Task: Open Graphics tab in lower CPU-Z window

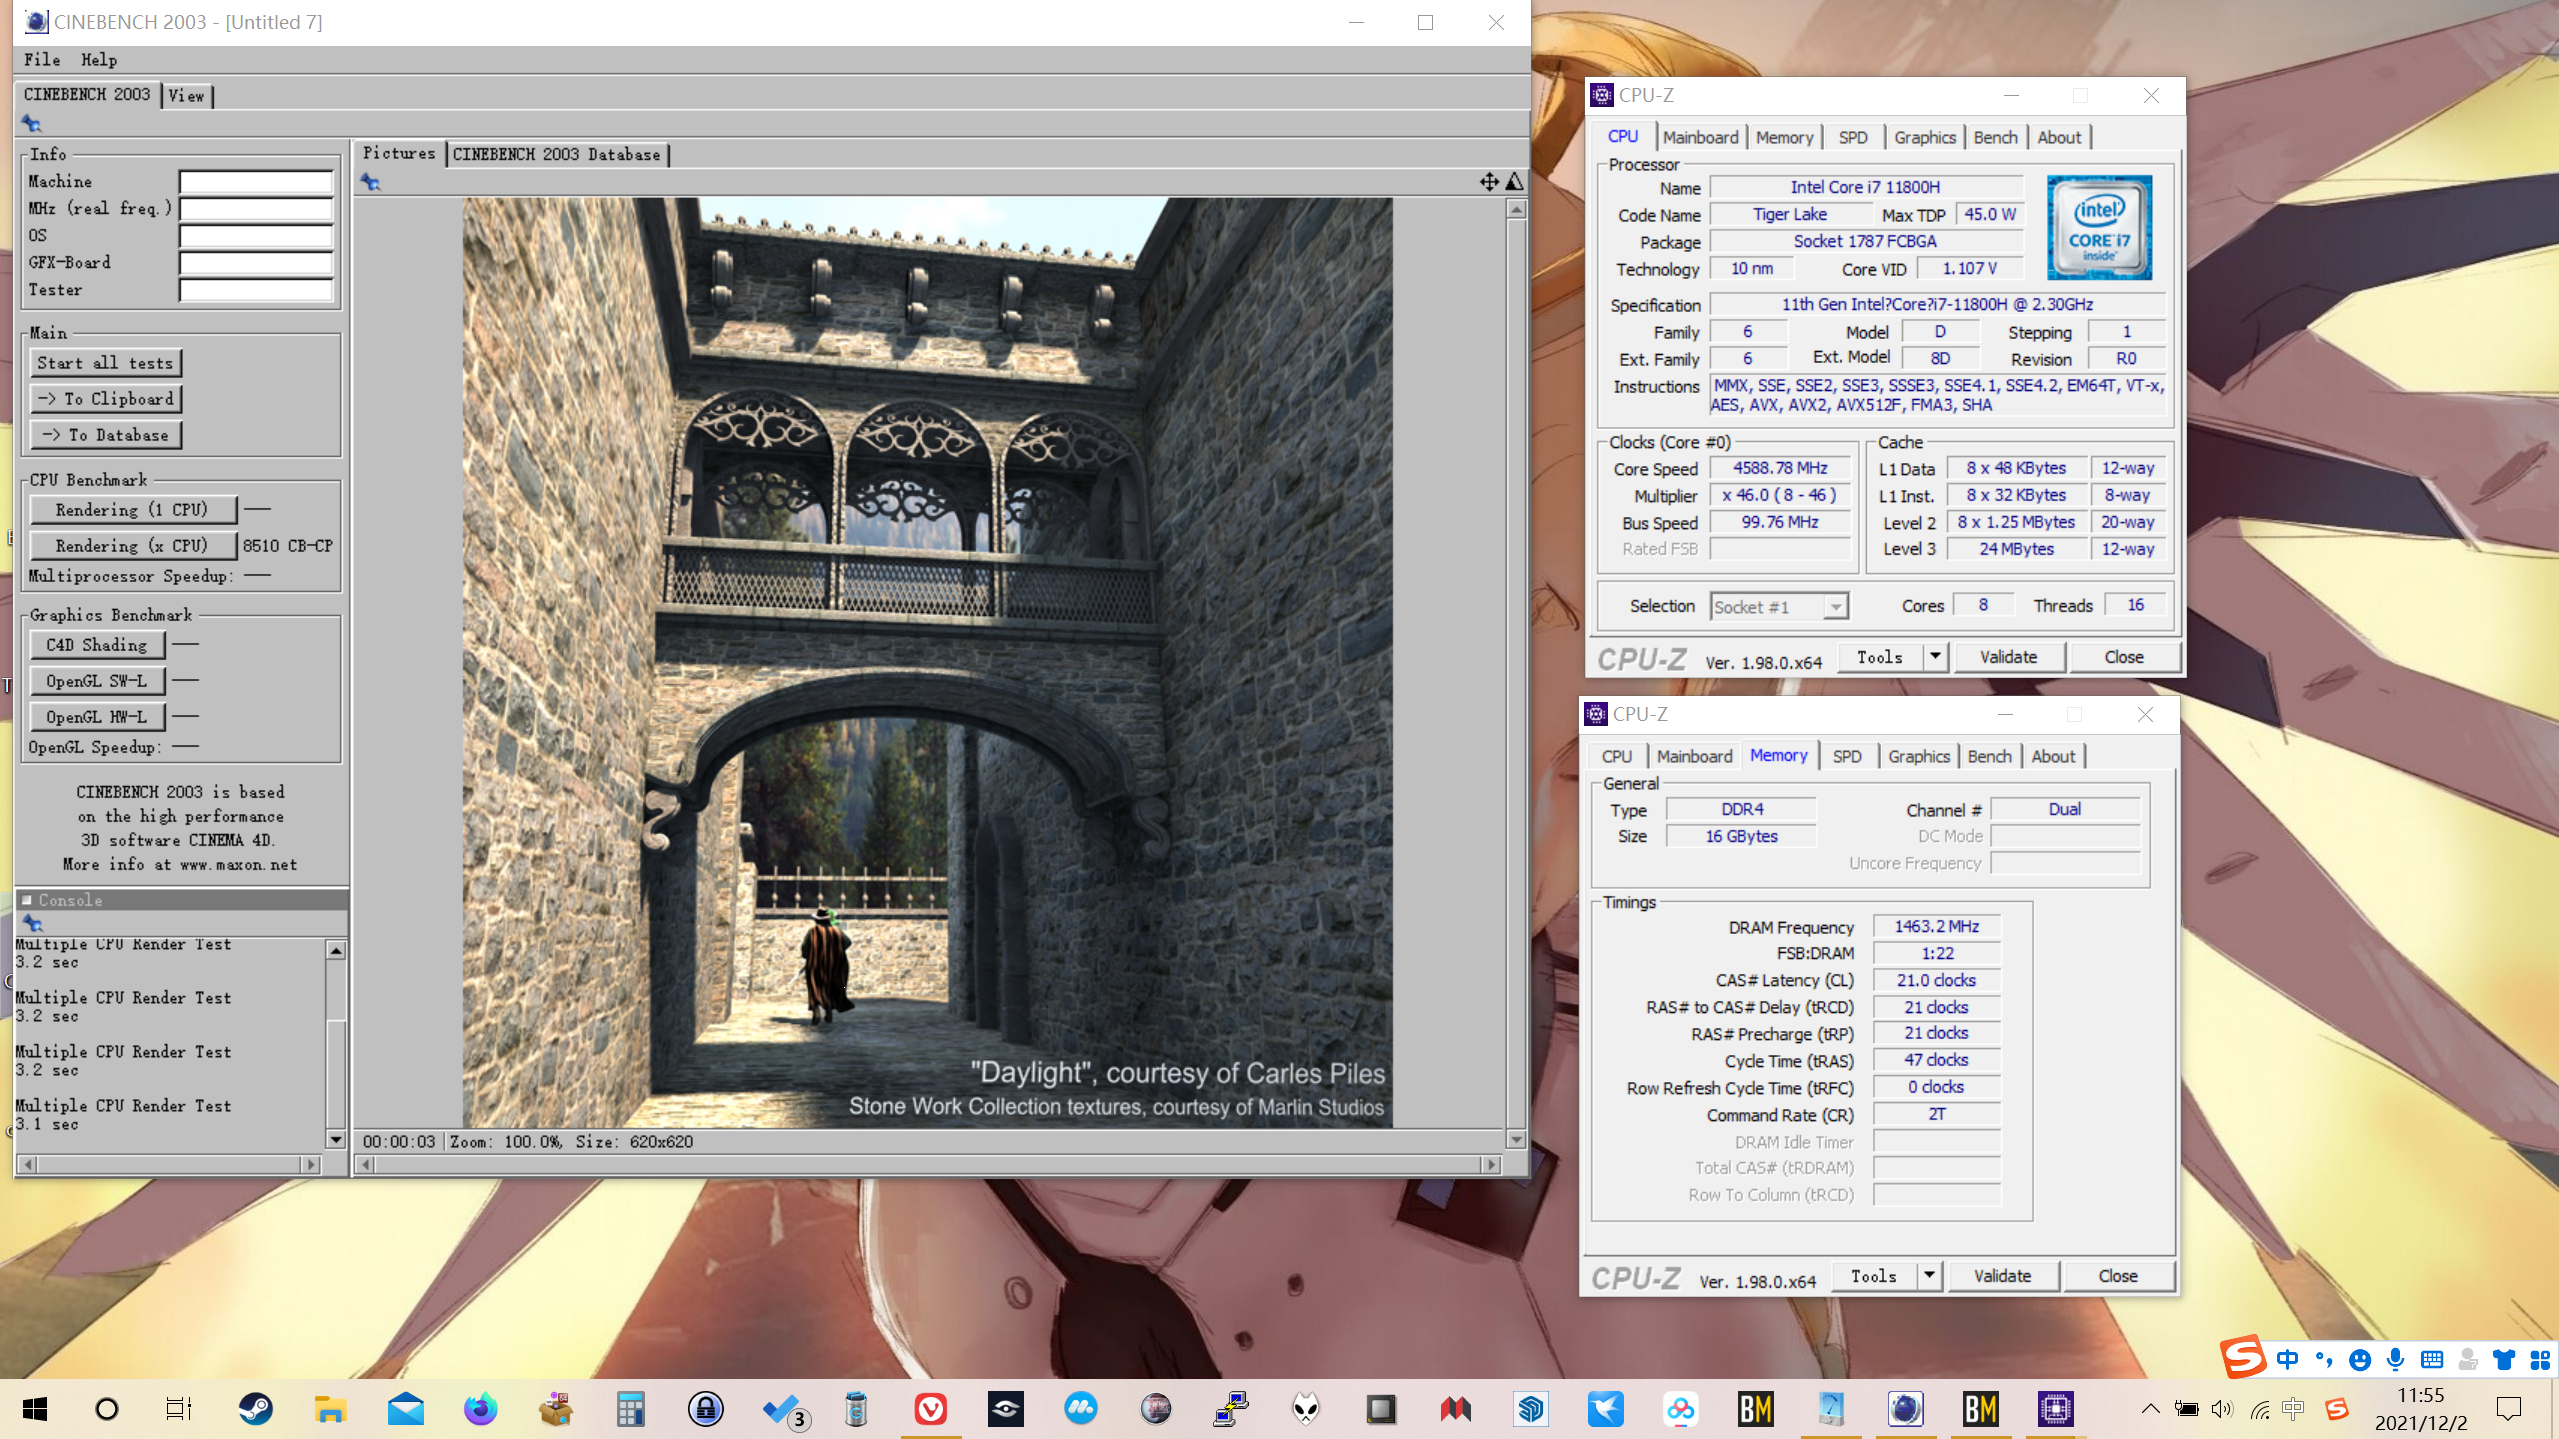Action: tap(1918, 756)
